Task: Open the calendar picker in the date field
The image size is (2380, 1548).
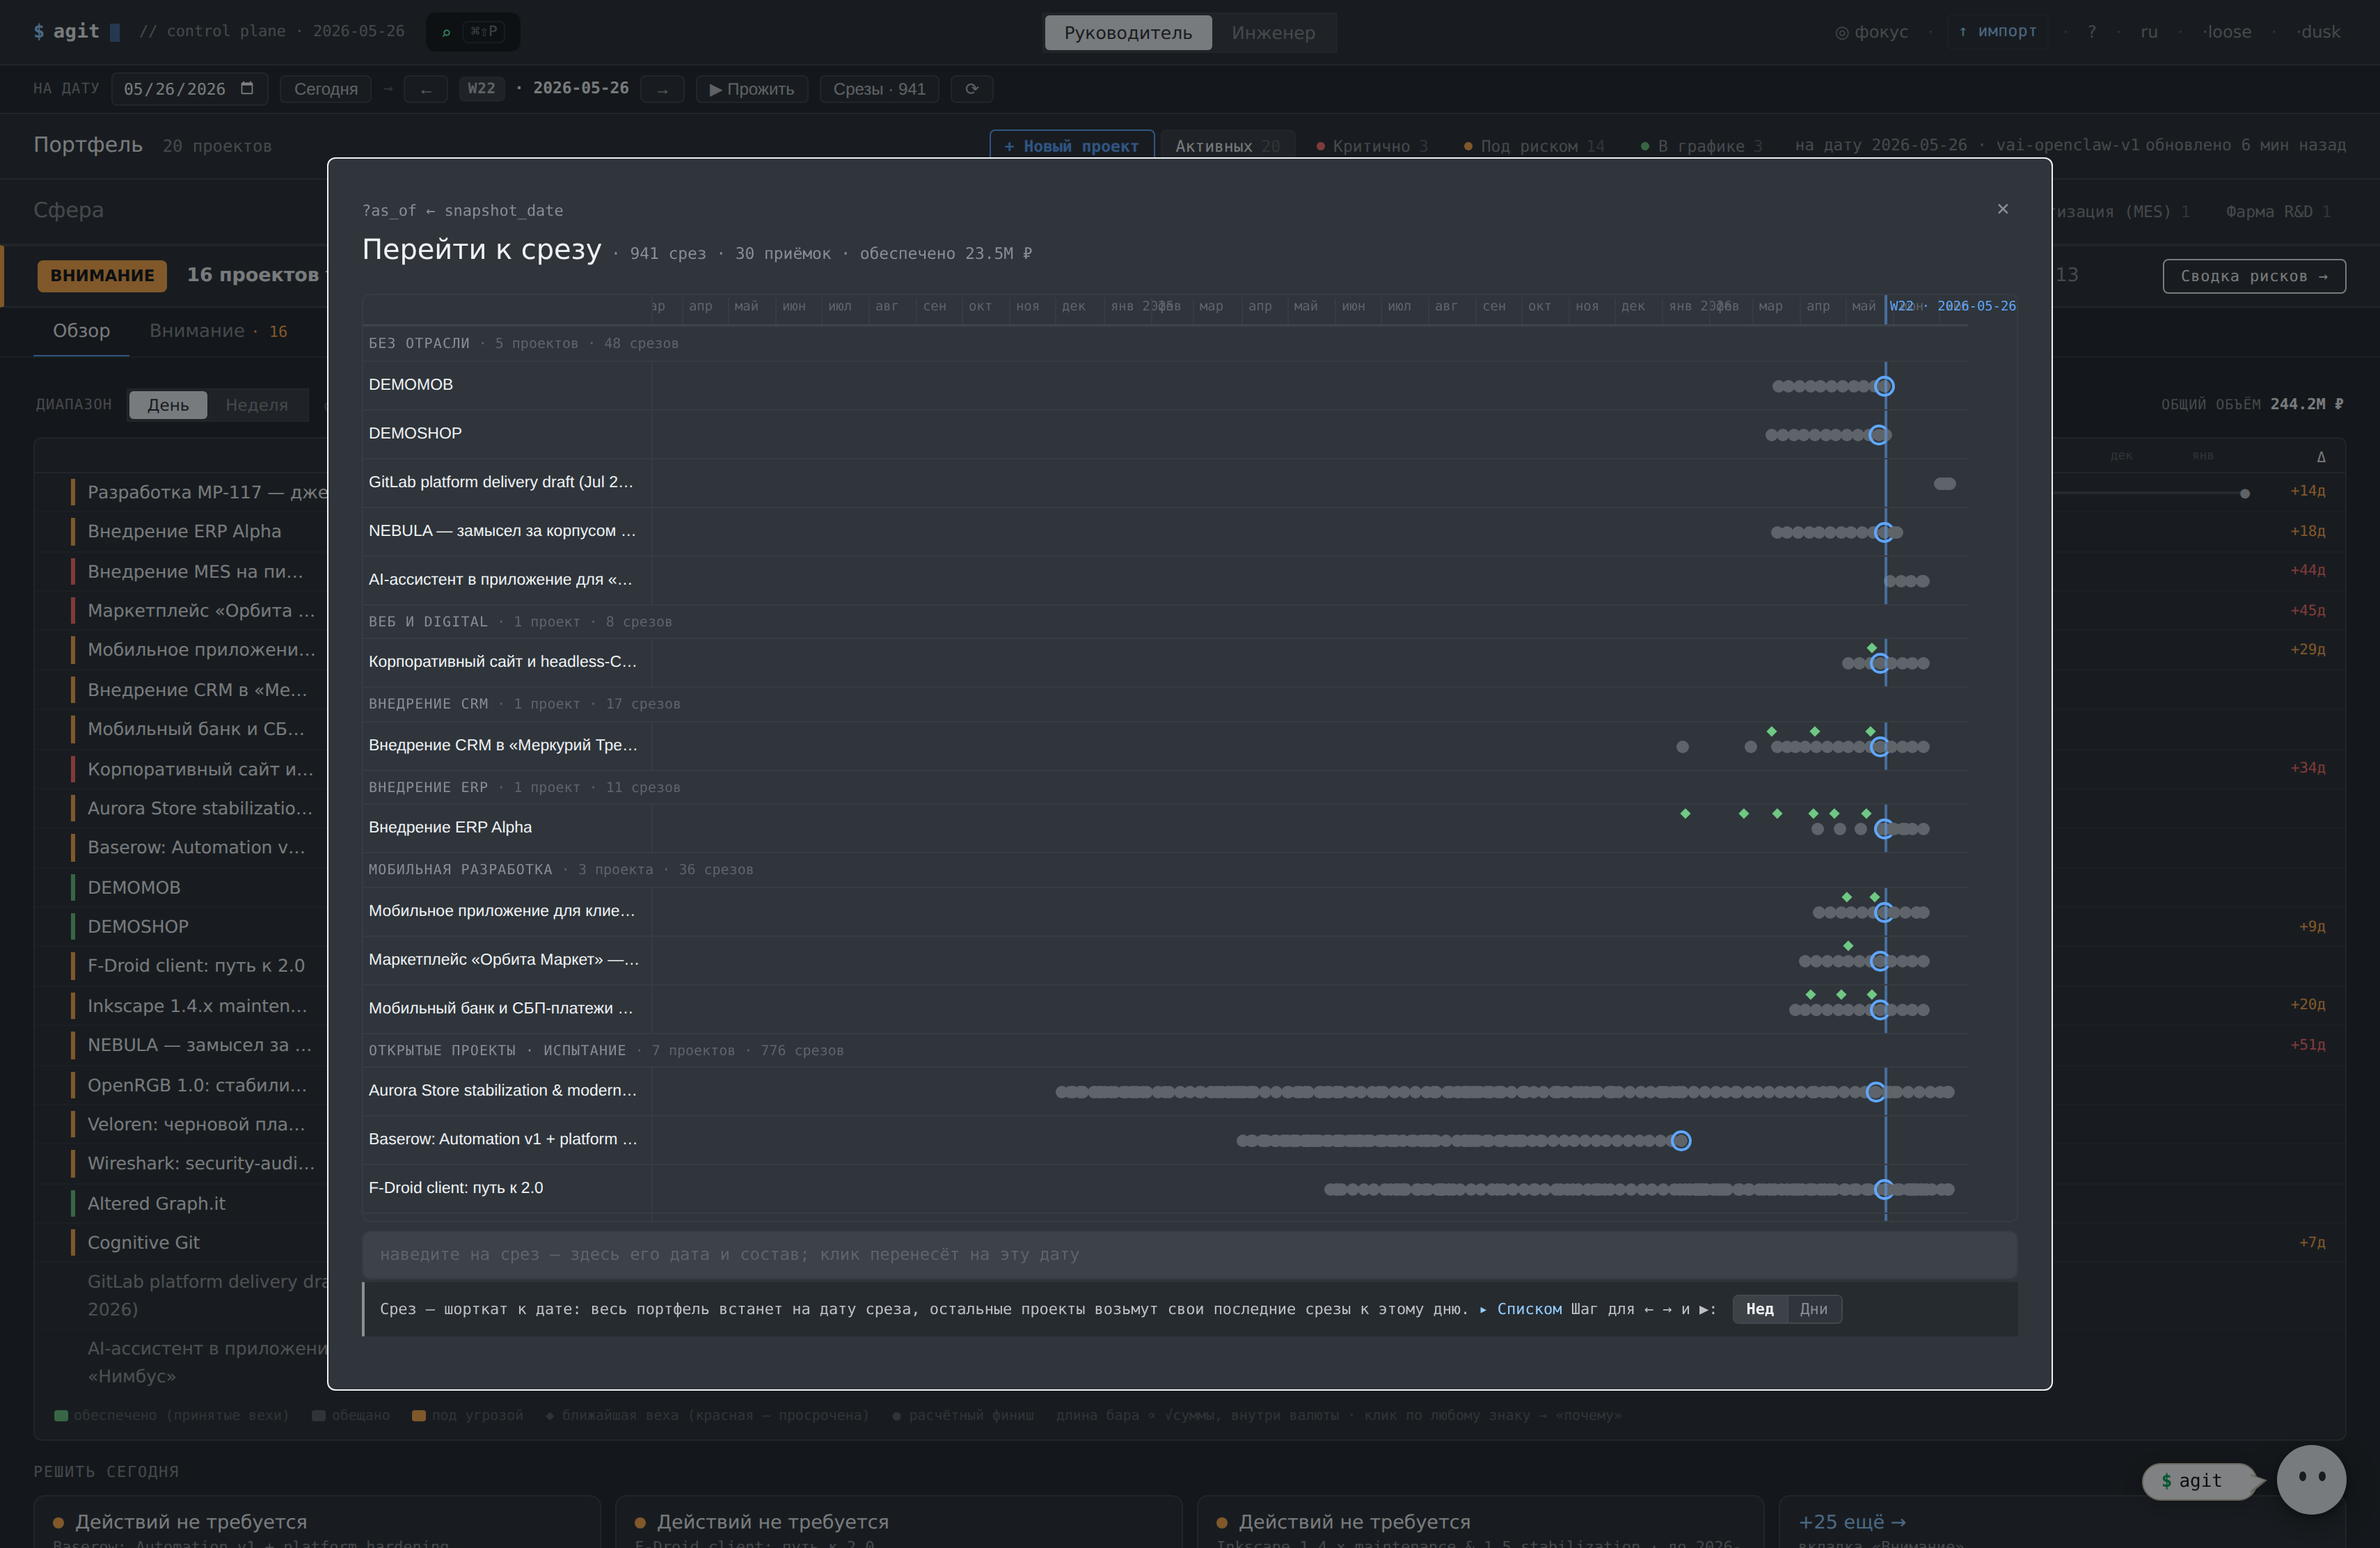Action: point(247,88)
